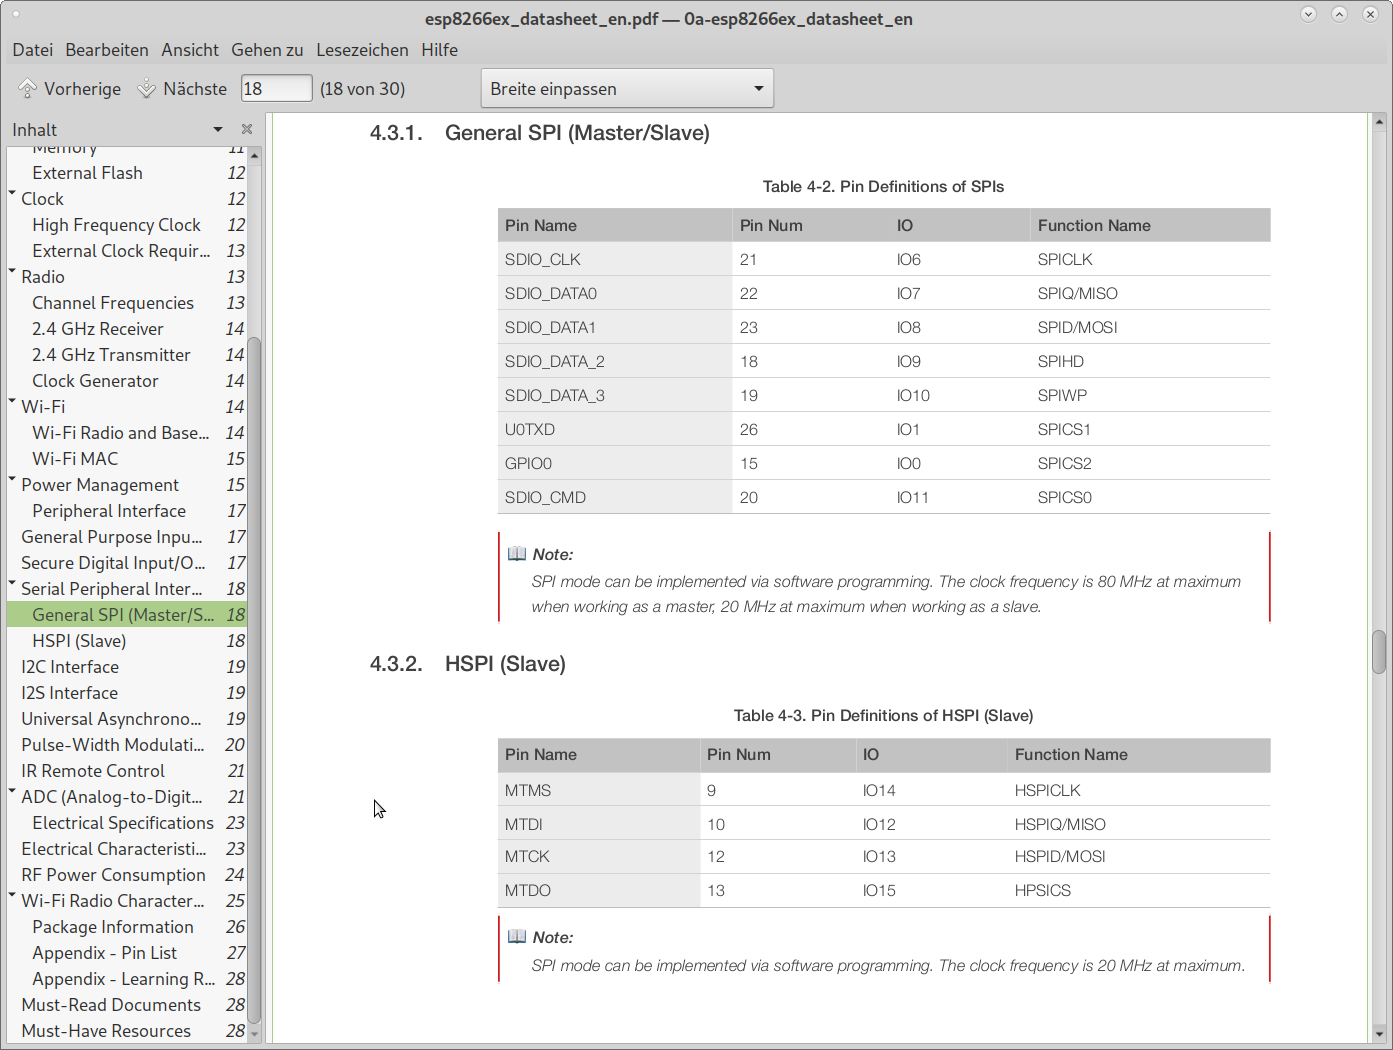Select Wi-Fi MAC outline entry
This screenshot has width=1393, height=1050.
coord(126,459)
